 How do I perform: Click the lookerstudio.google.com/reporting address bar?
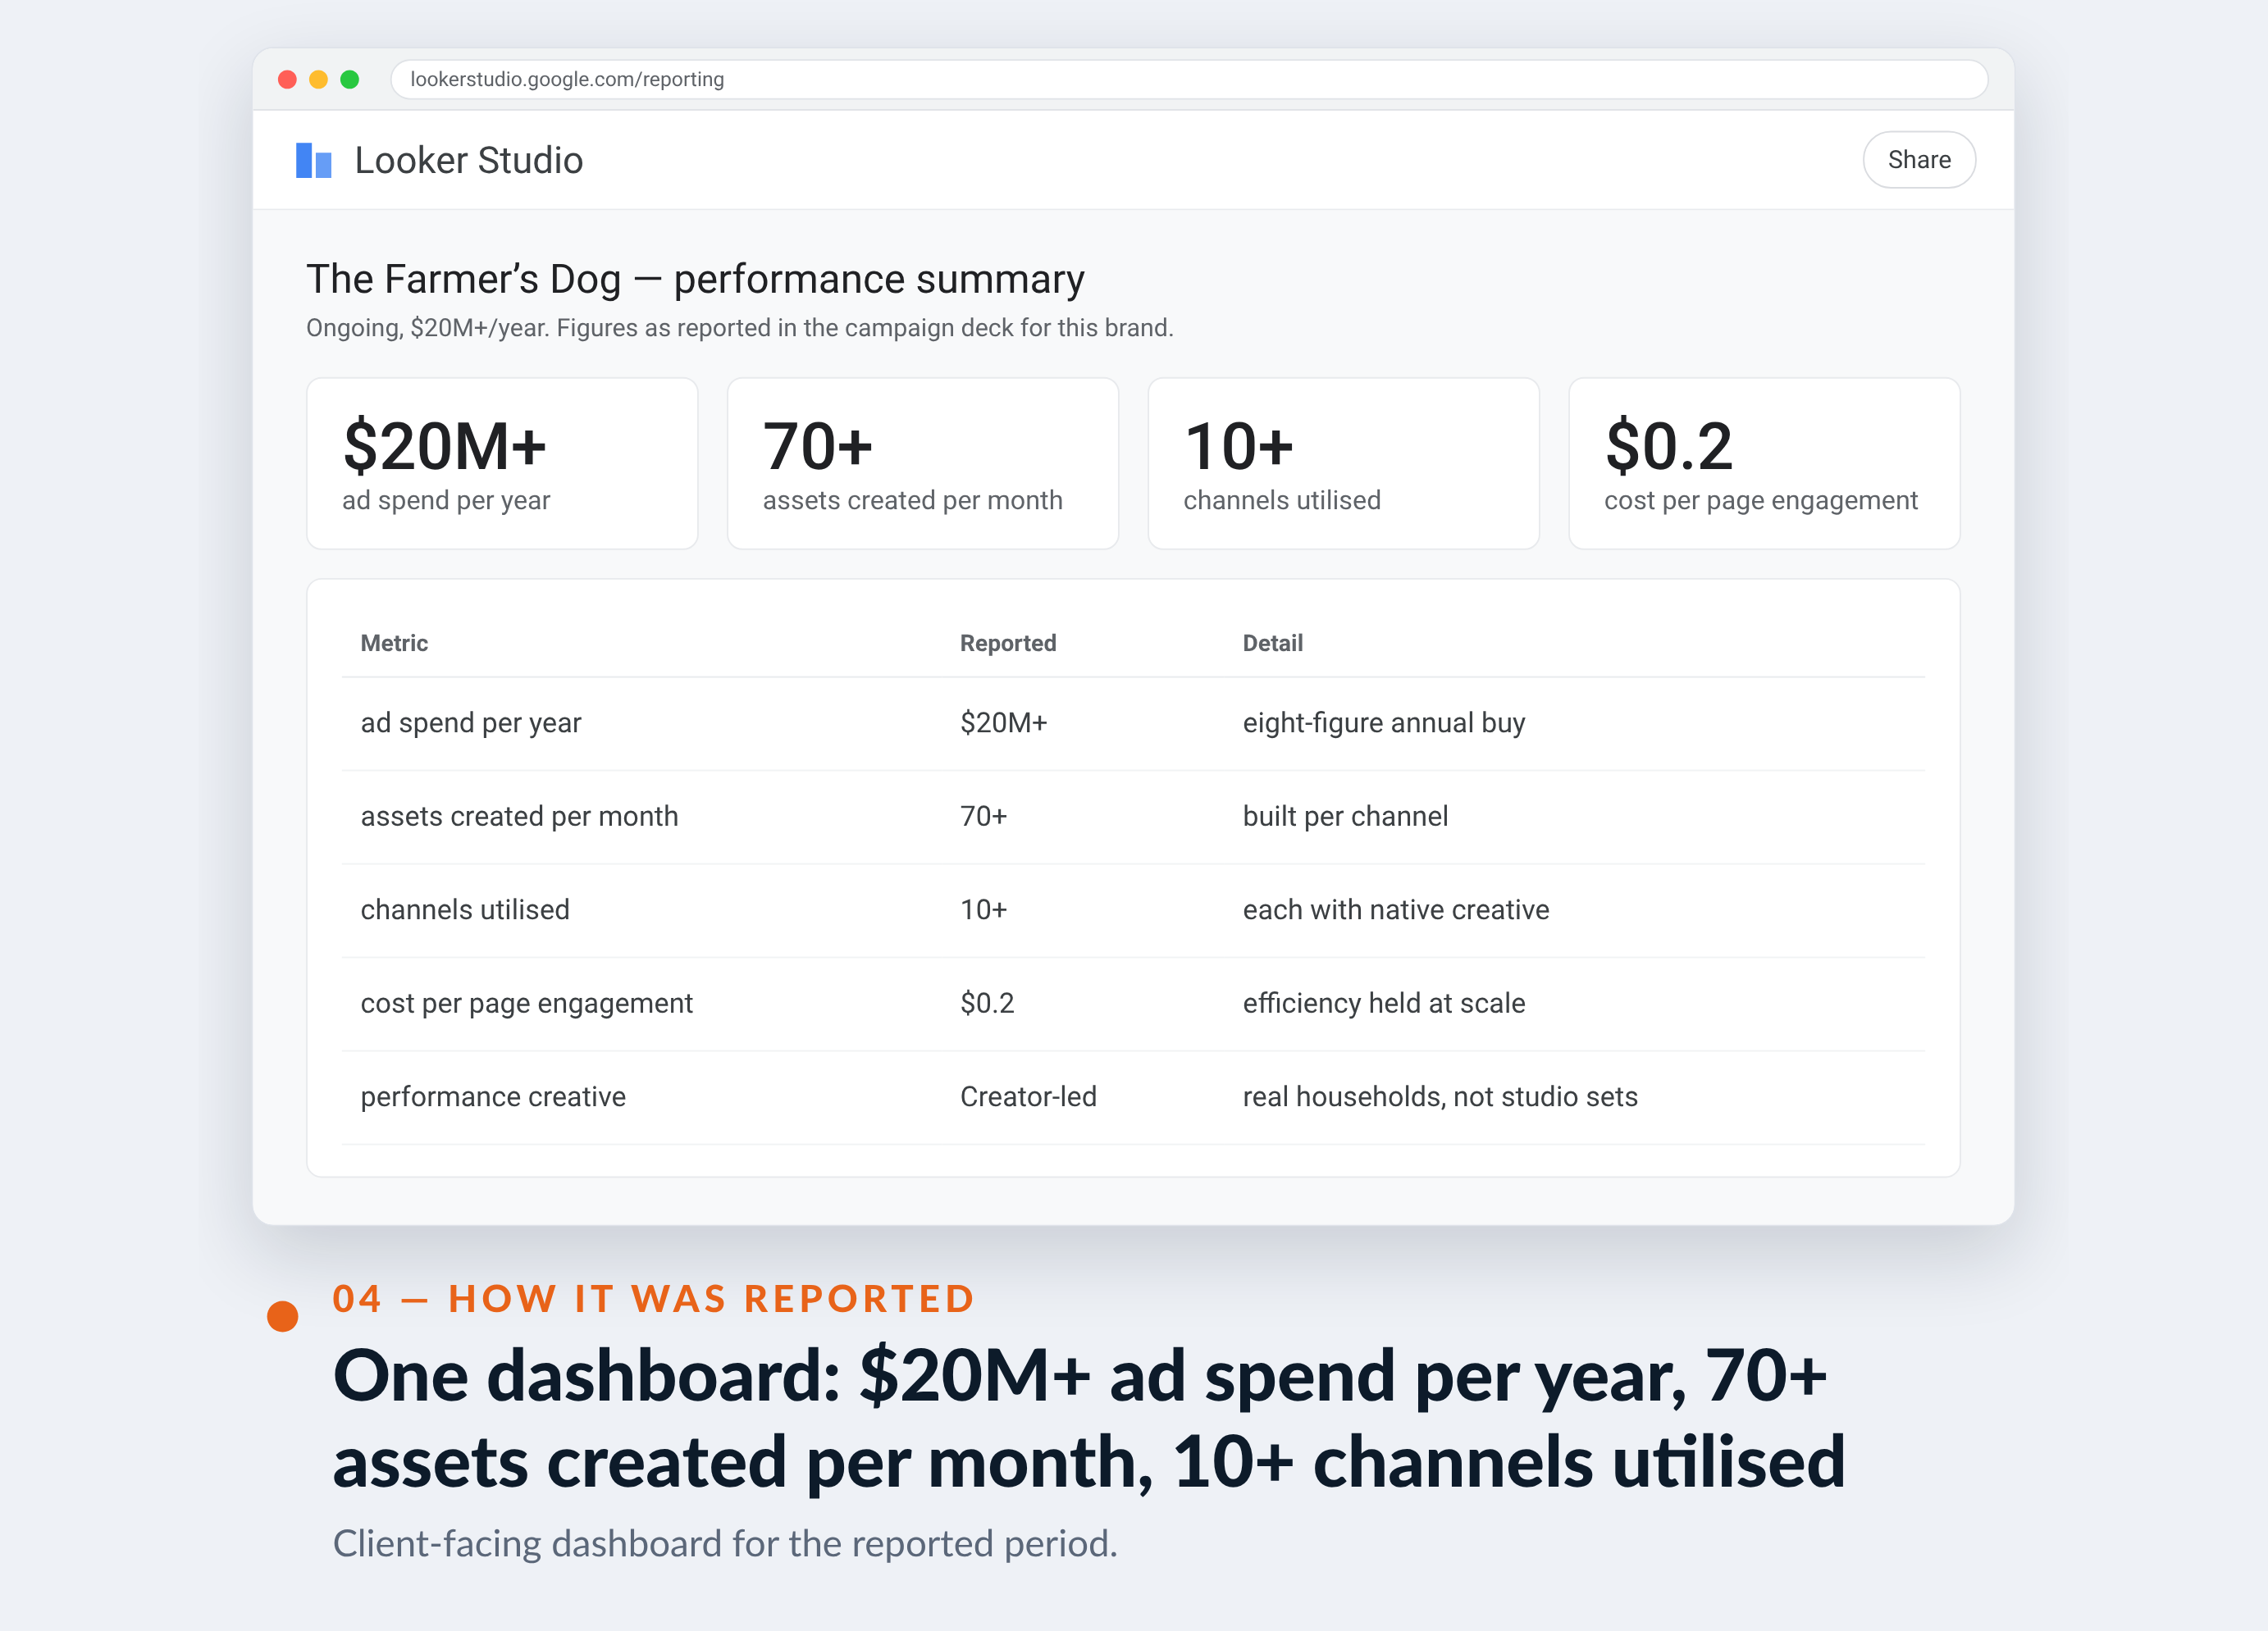pyautogui.click(x=1188, y=79)
